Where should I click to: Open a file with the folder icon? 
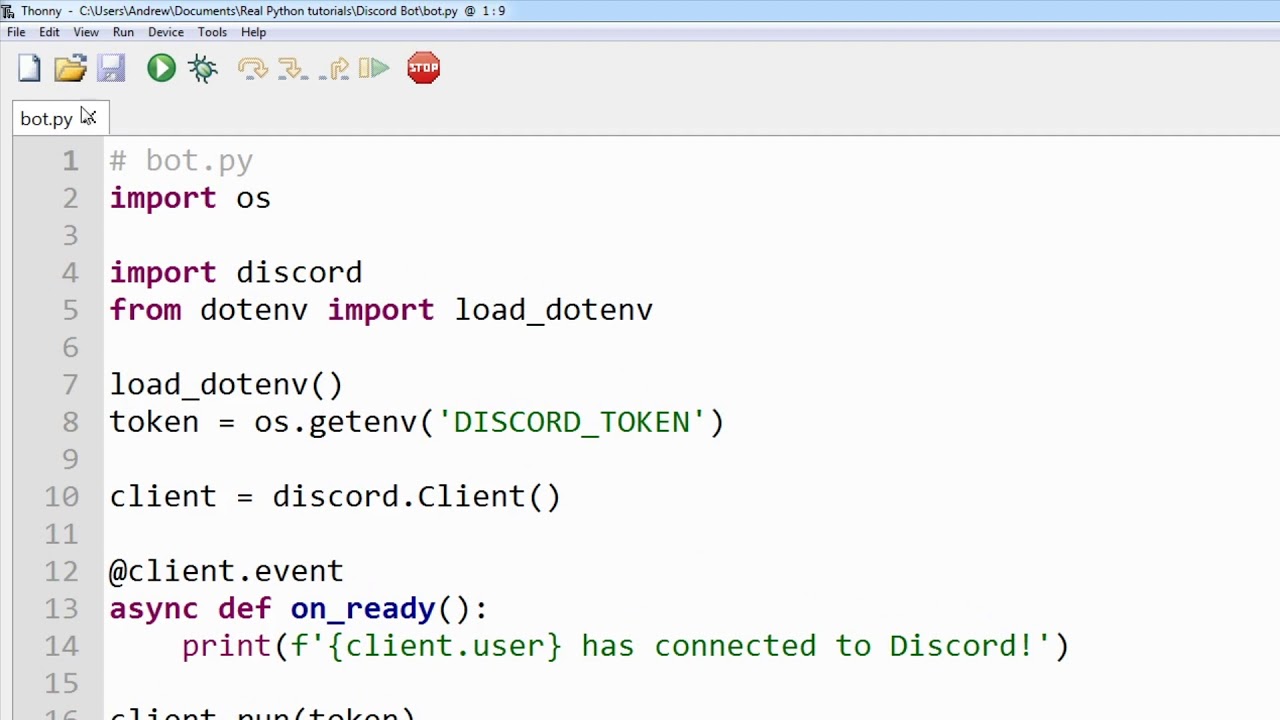click(70, 68)
